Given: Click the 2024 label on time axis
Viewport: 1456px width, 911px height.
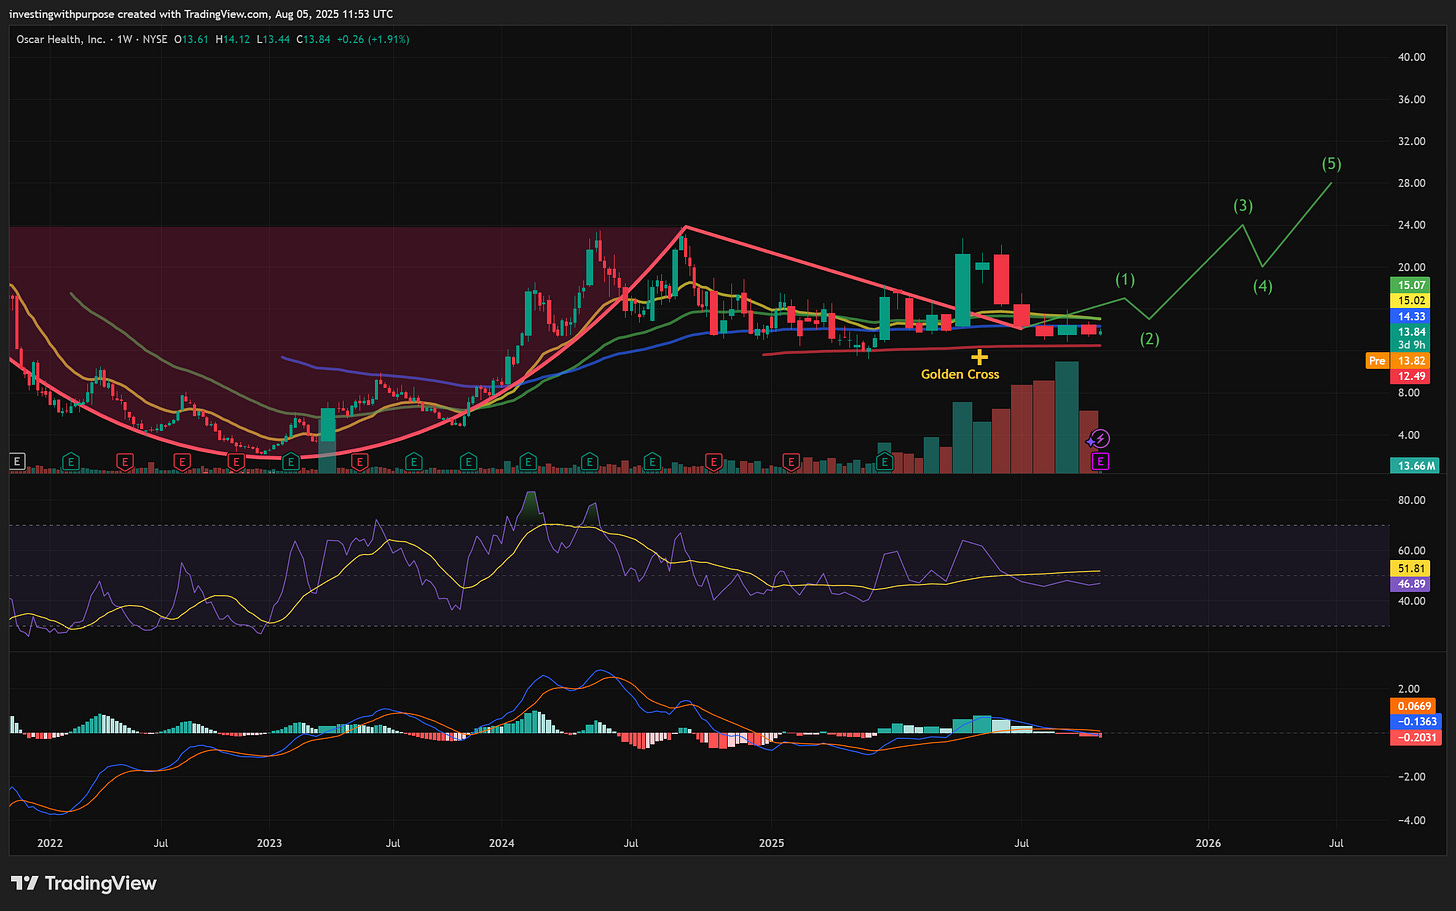Looking at the screenshot, I should 501,843.
